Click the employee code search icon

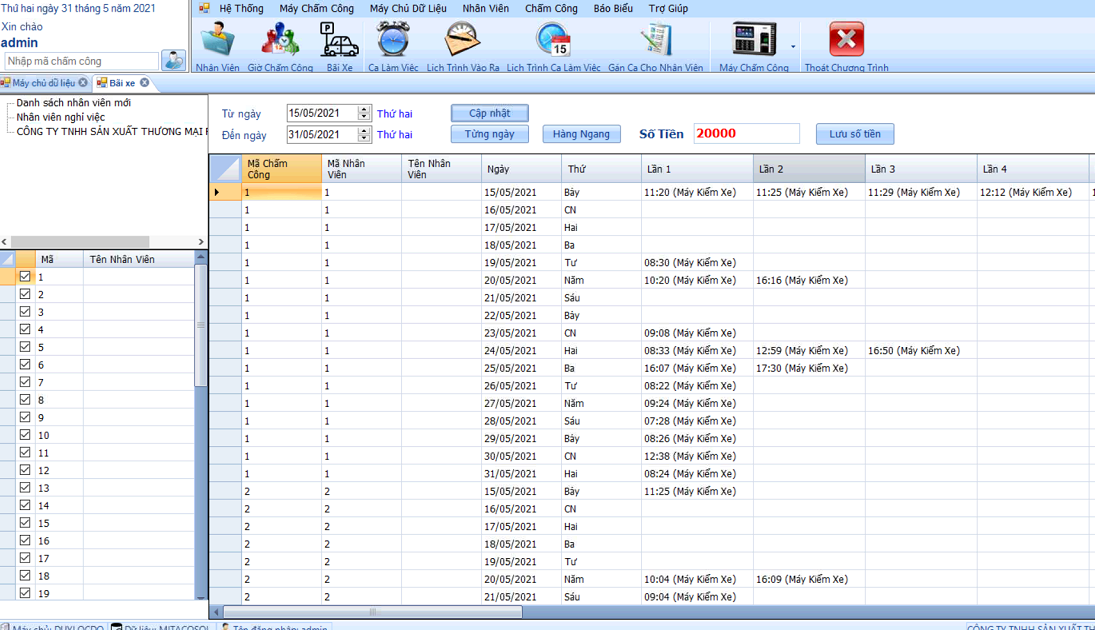pyautogui.click(x=173, y=61)
